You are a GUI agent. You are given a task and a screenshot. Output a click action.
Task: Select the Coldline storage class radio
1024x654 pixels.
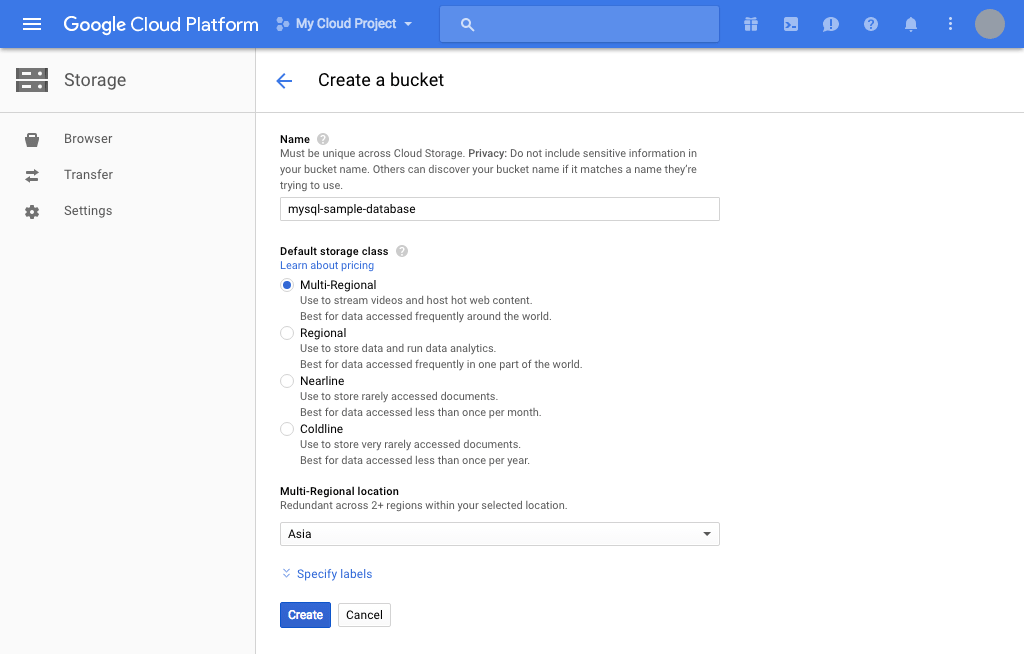(287, 429)
